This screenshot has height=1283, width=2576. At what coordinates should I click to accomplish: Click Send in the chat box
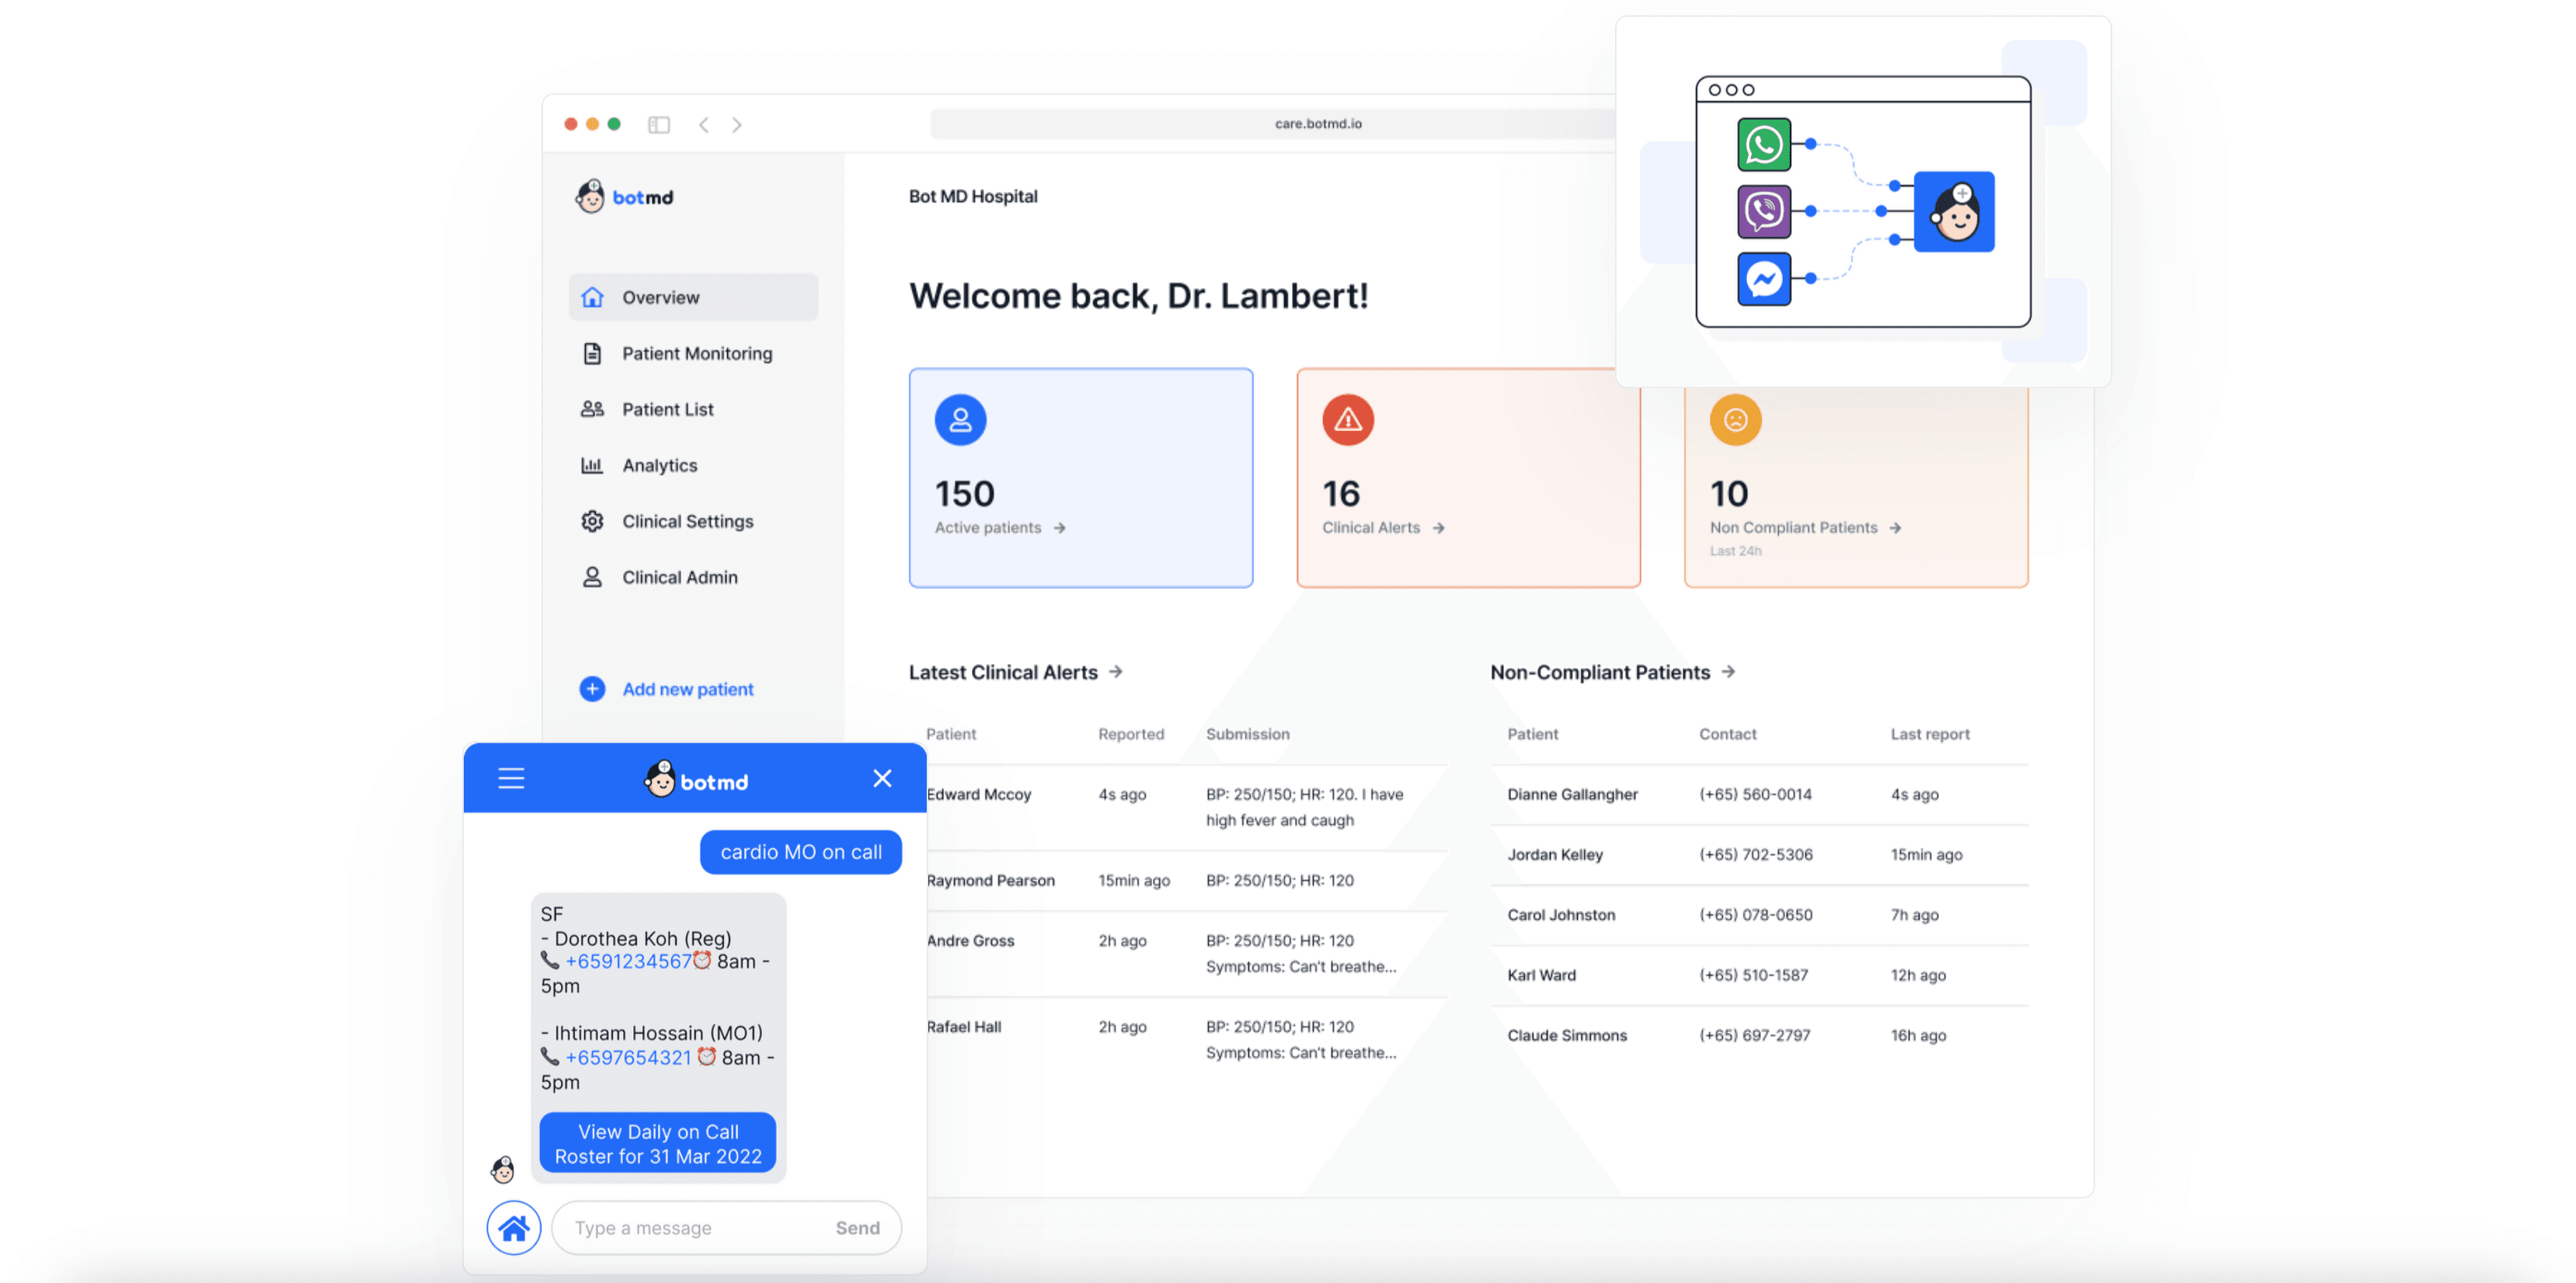click(857, 1228)
